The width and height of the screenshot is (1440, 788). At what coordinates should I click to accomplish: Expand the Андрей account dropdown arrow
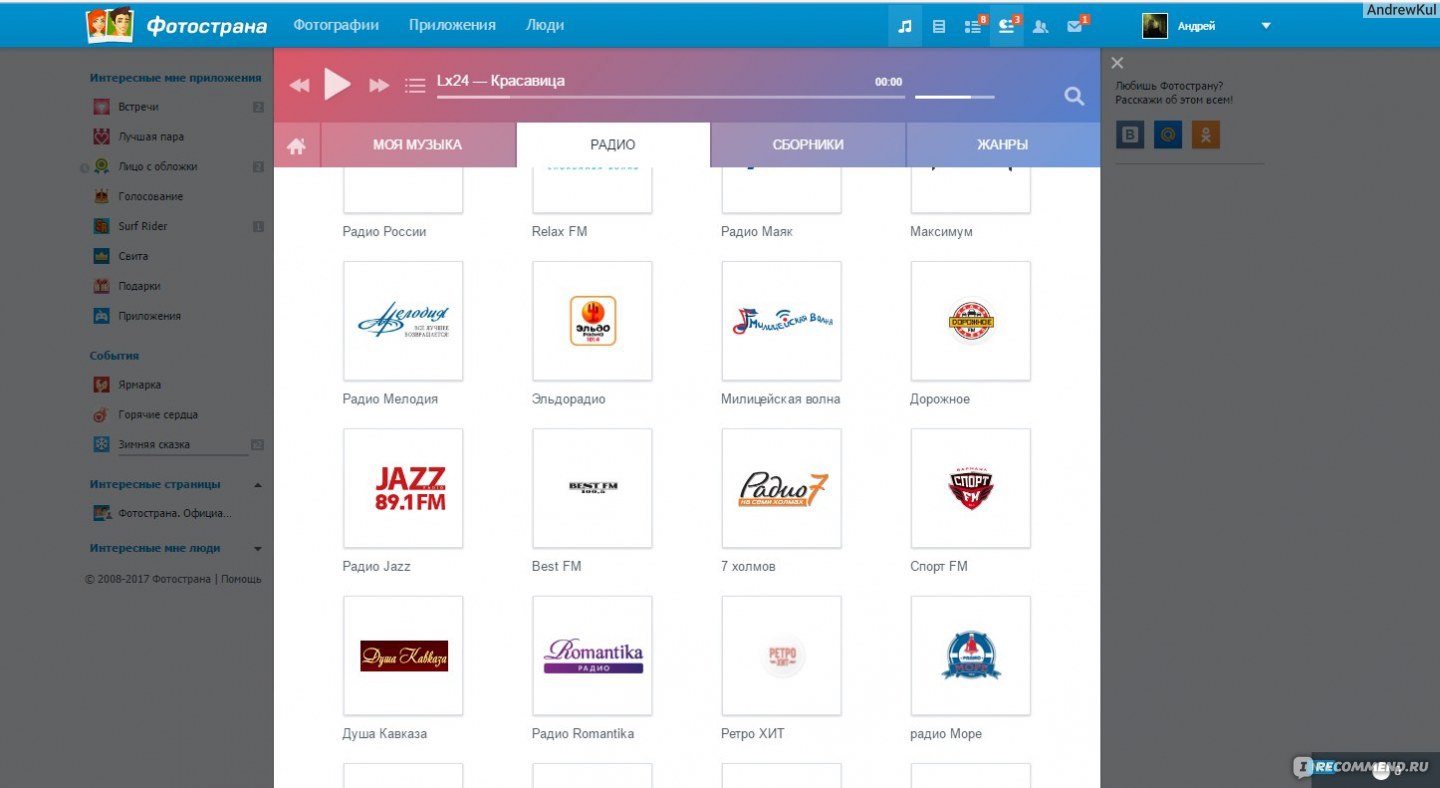pyautogui.click(x=1266, y=27)
